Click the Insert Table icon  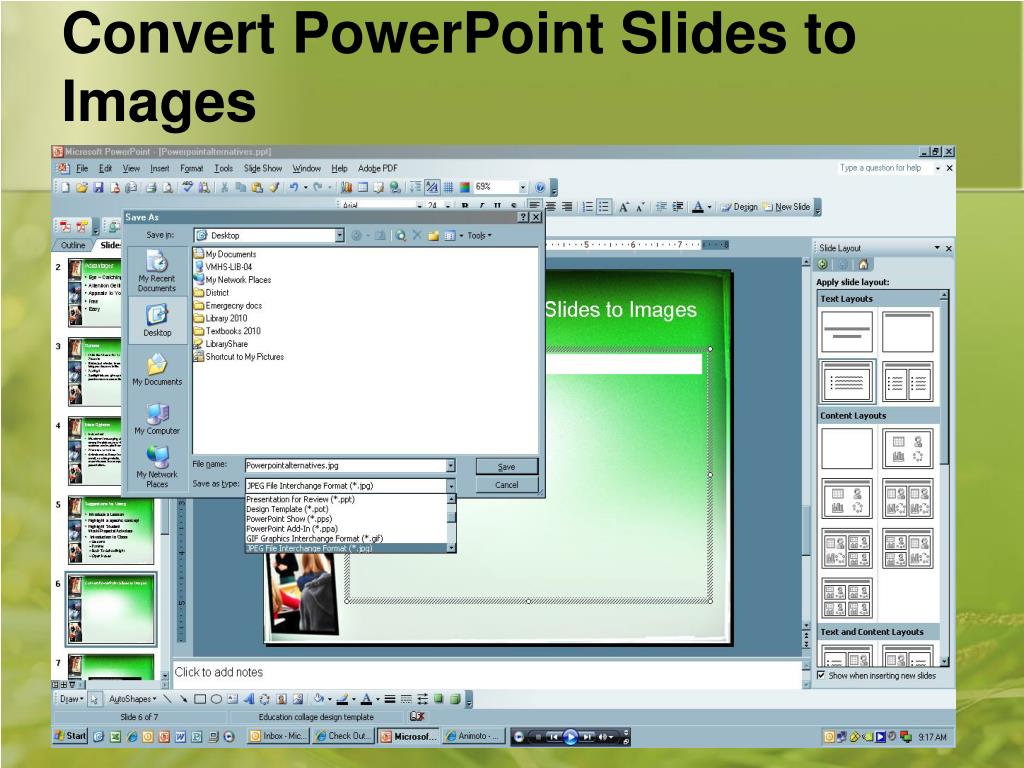click(x=363, y=187)
